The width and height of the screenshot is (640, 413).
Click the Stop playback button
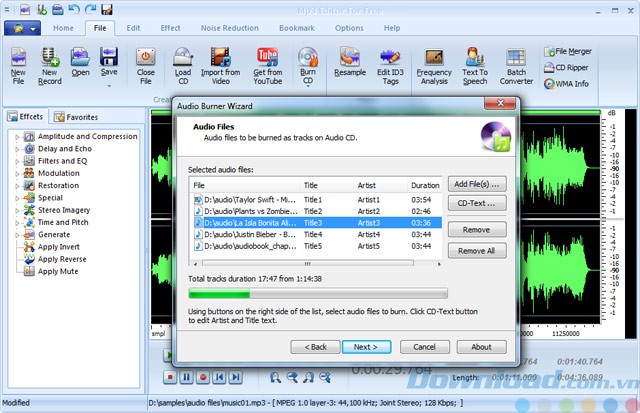pyautogui.click(x=170, y=377)
